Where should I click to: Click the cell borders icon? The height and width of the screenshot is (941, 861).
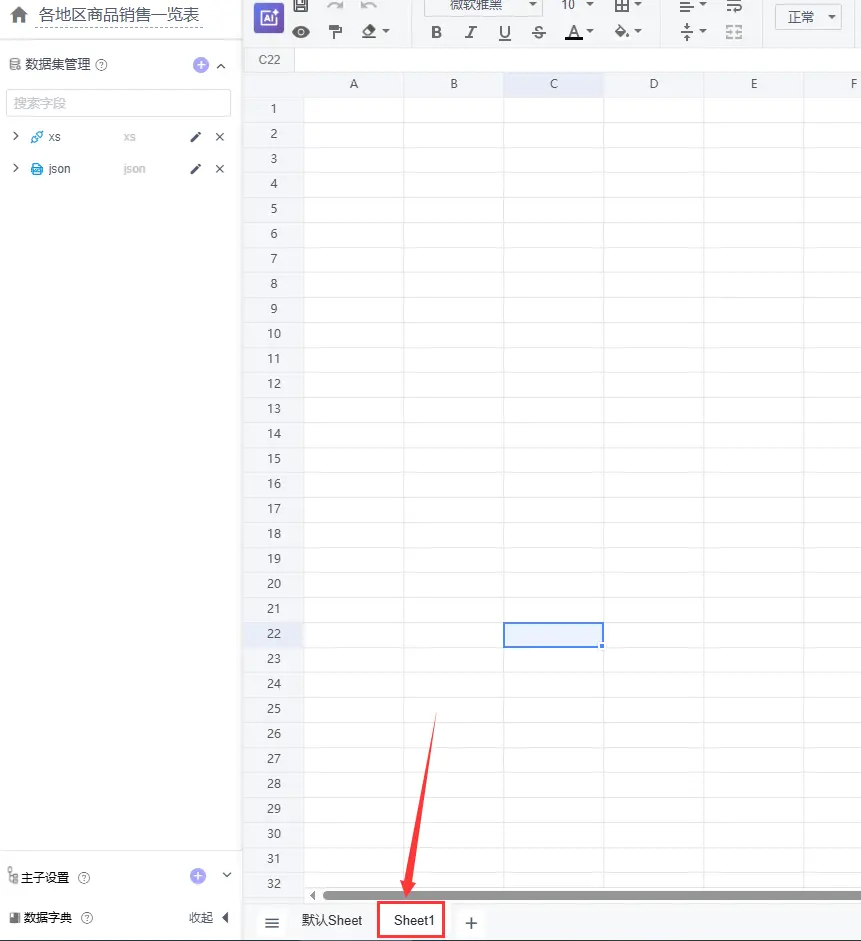622,6
